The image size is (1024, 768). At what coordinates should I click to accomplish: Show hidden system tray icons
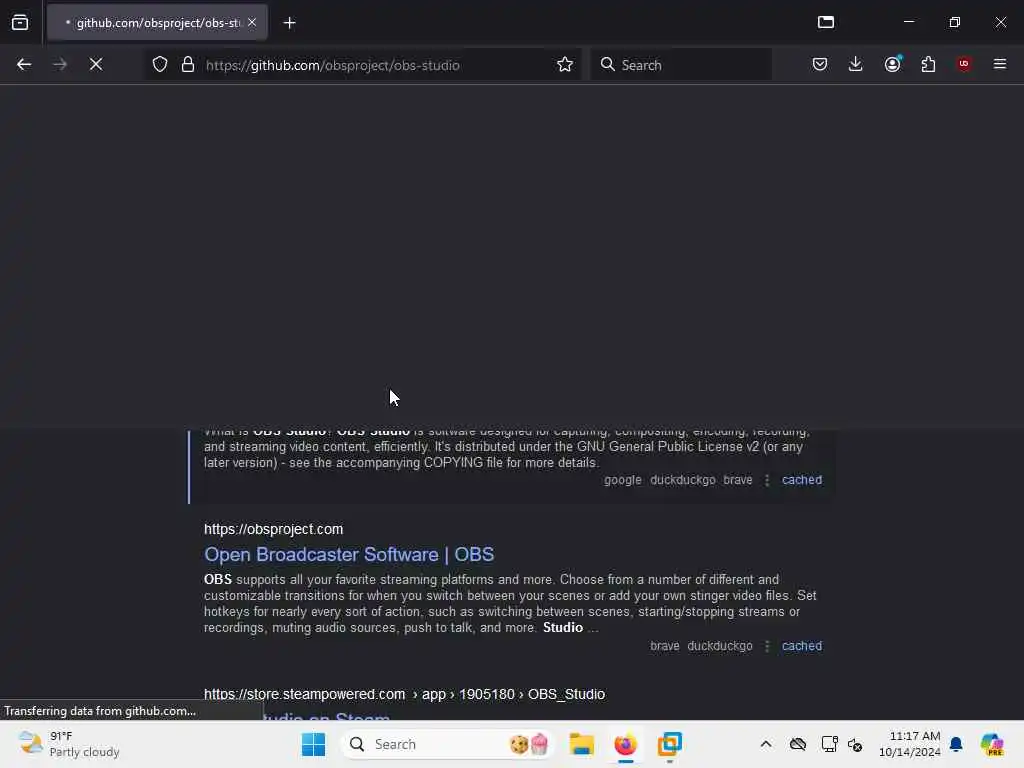click(766, 744)
